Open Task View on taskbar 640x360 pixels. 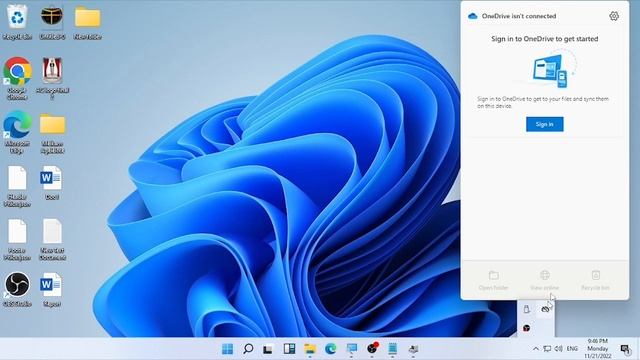268,349
